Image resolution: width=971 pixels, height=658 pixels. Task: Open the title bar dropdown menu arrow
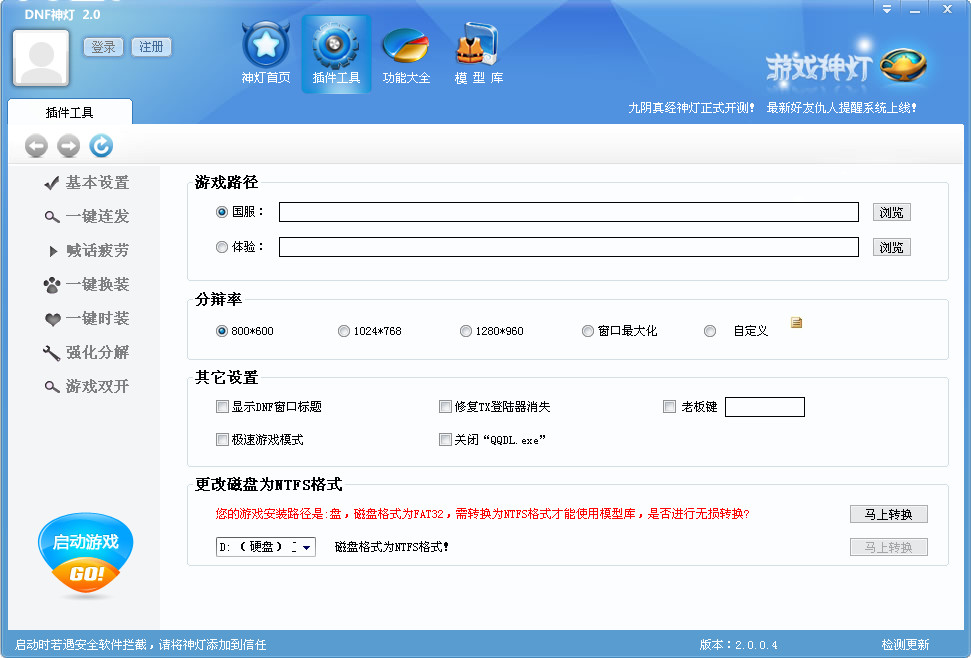pyautogui.click(x=887, y=9)
